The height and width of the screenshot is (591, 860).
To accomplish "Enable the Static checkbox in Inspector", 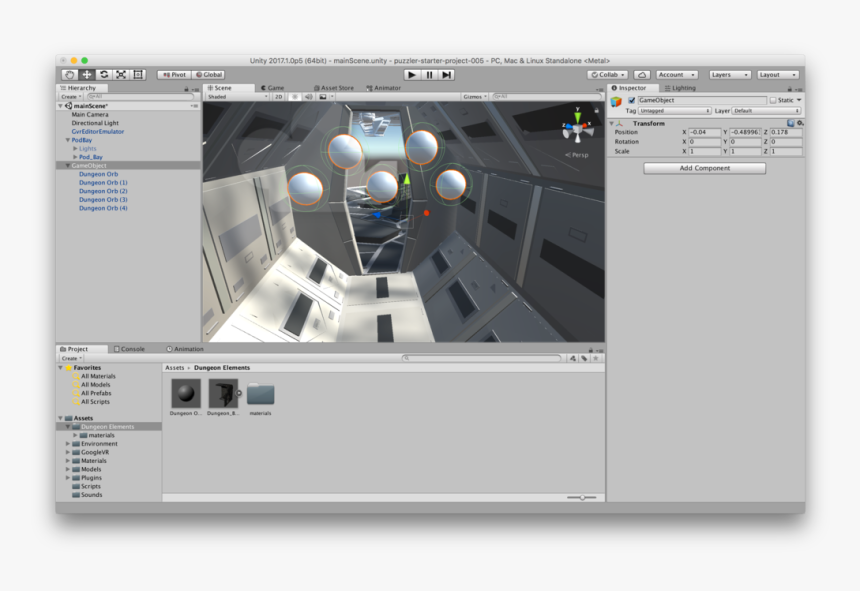I will pyautogui.click(x=772, y=99).
